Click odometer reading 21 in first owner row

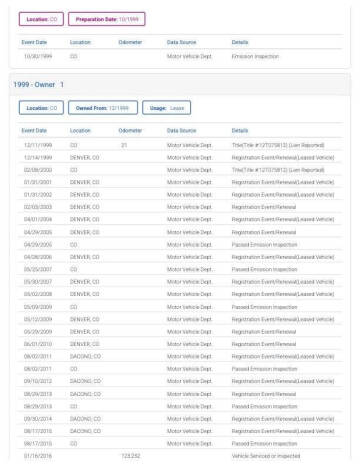(x=124, y=145)
